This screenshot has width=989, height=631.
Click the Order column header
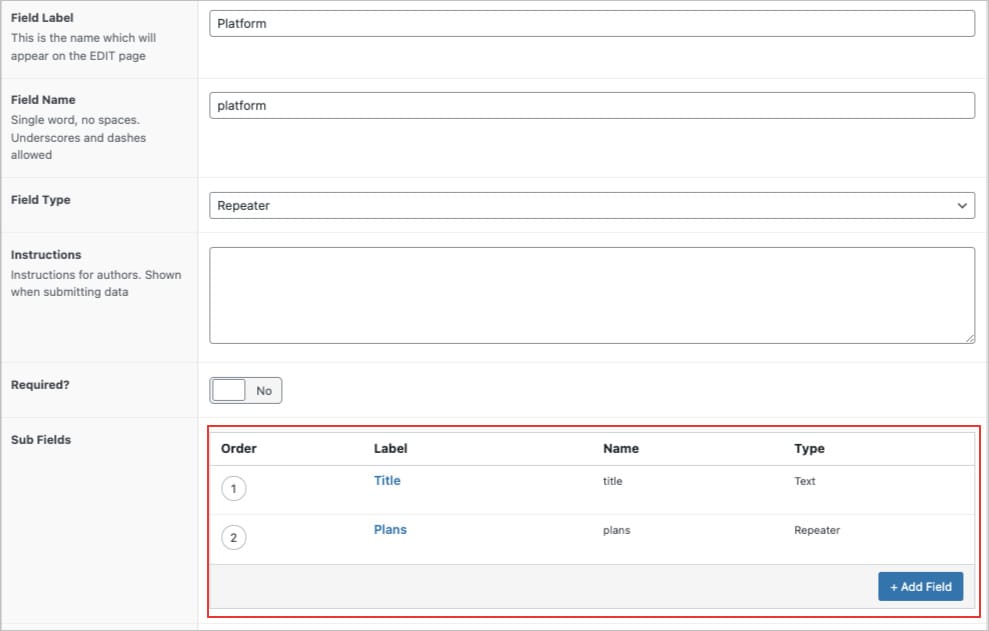(238, 449)
